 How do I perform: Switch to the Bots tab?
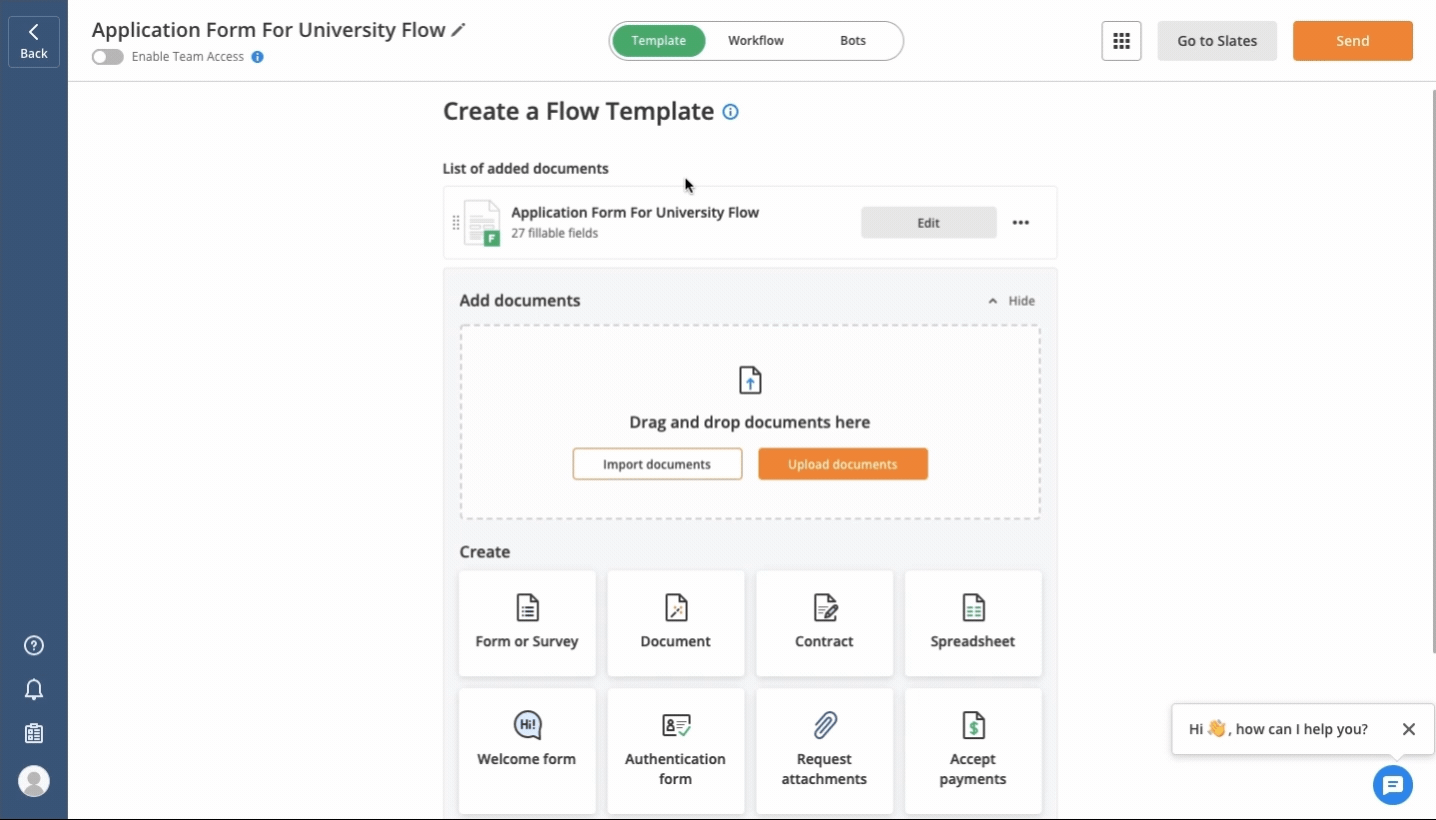point(853,41)
